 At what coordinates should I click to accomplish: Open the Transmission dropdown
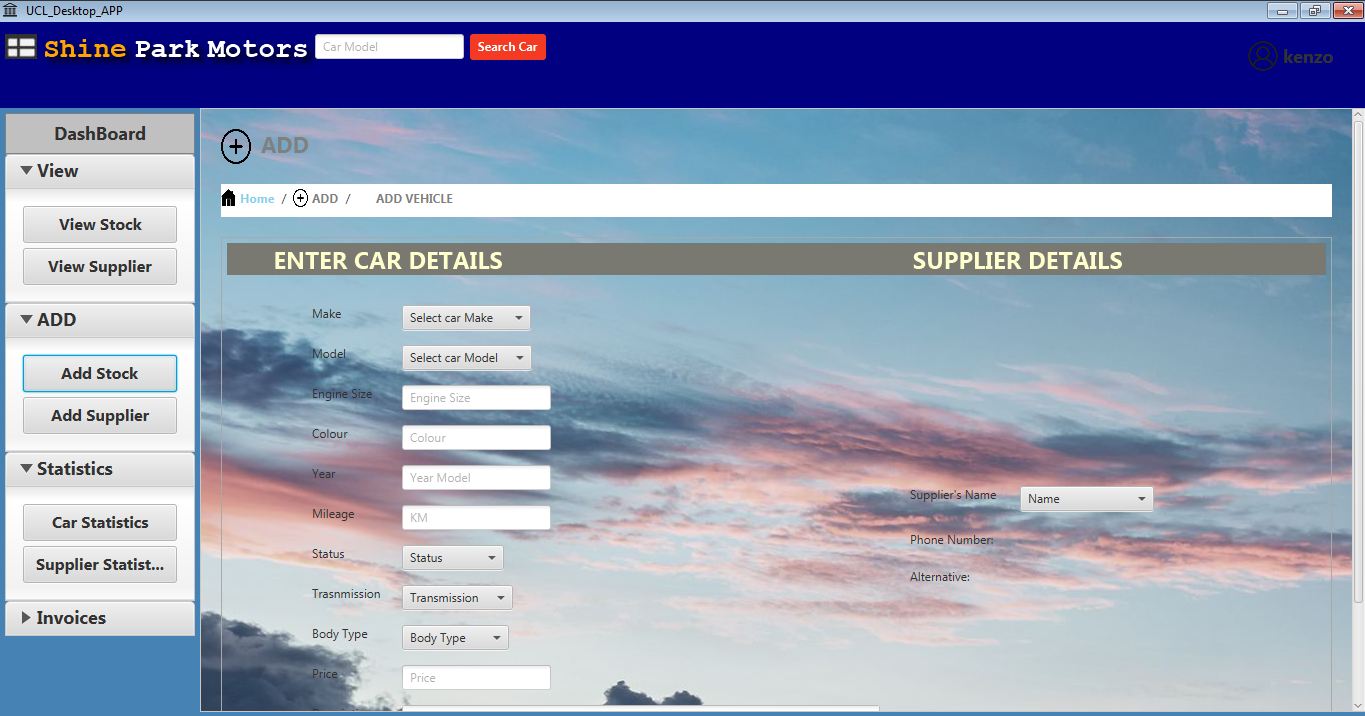(x=456, y=597)
